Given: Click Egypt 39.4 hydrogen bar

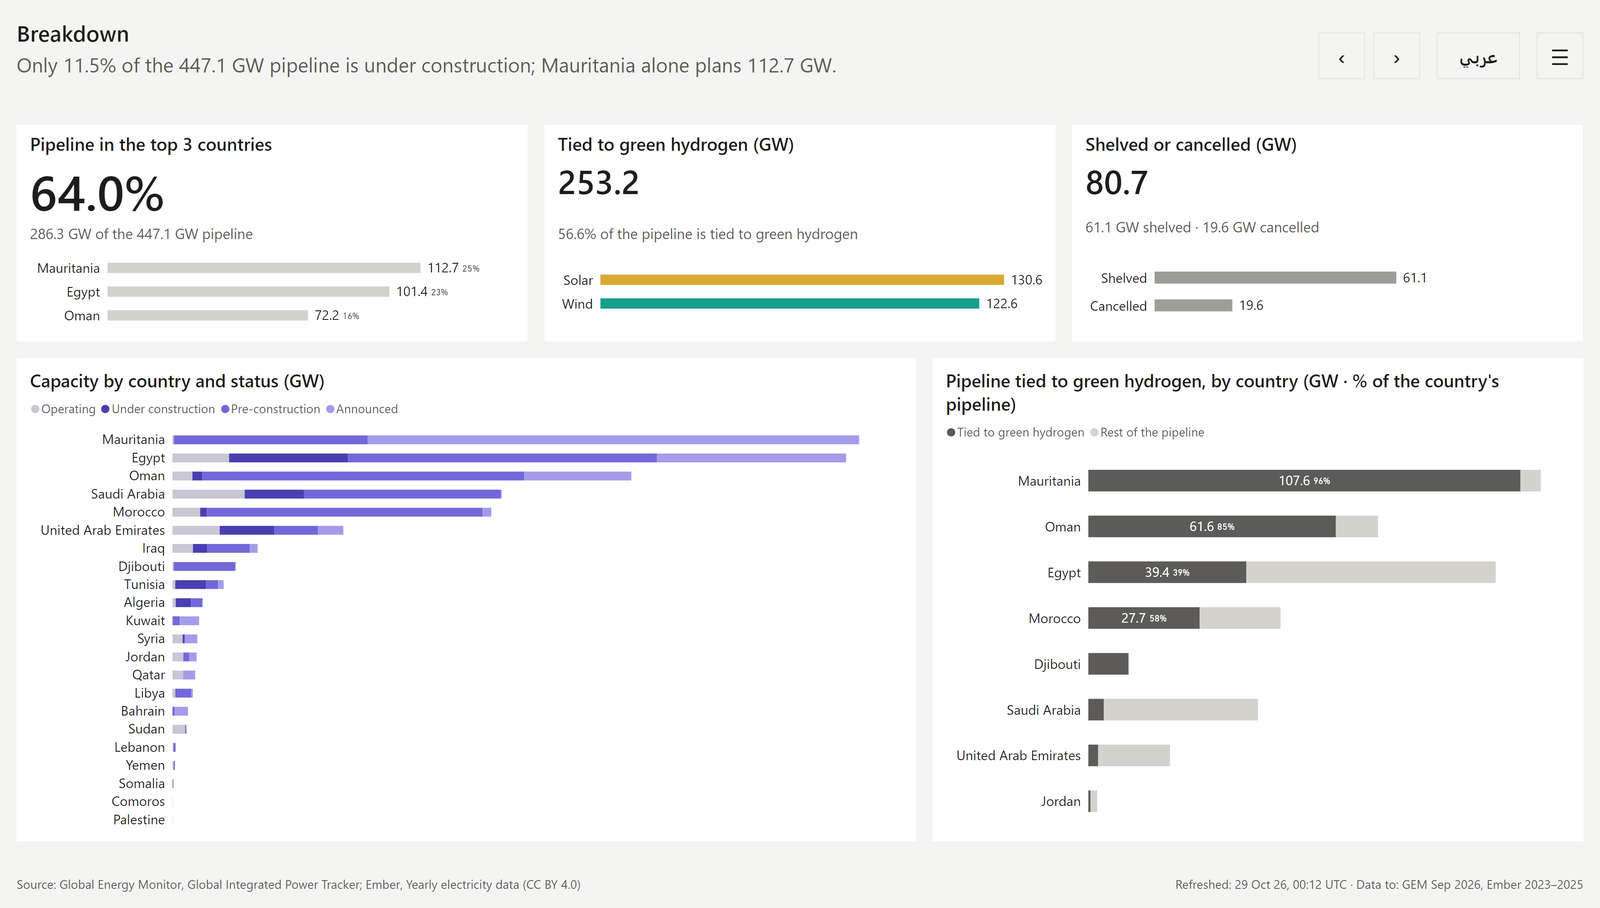Looking at the screenshot, I should 1167,572.
